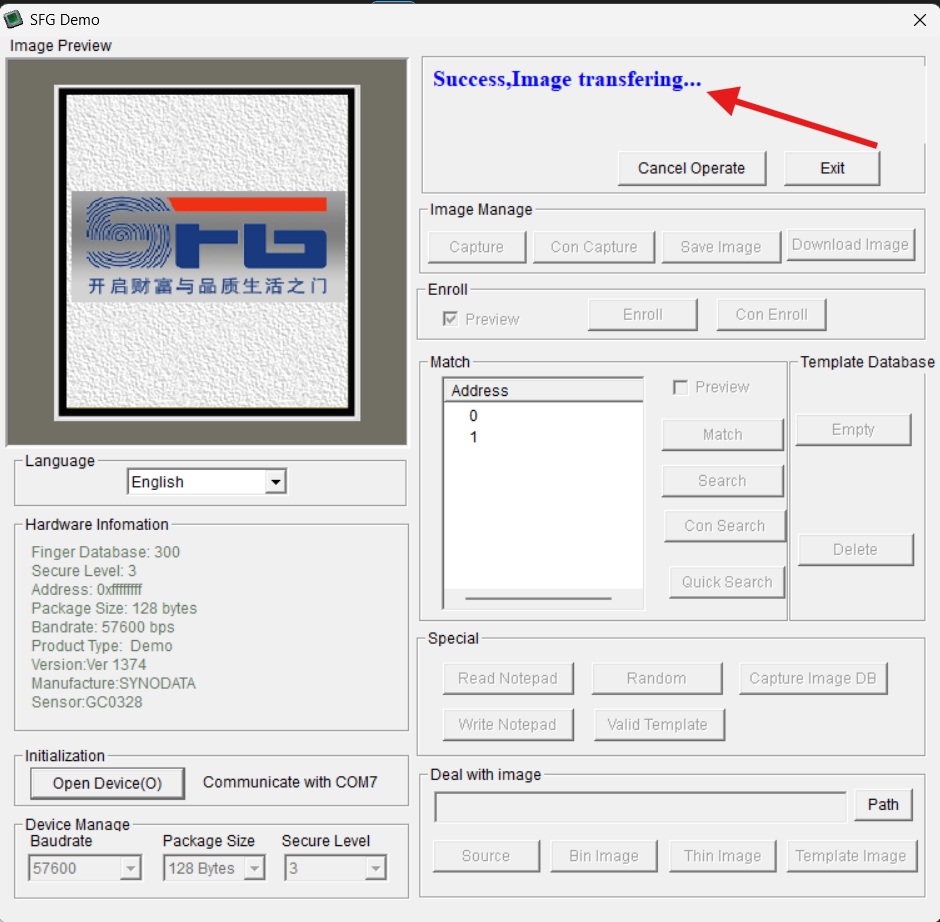Click the Capture button in Image Manage
Image resolution: width=940 pixels, height=922 pixels.
pos(477,247)
